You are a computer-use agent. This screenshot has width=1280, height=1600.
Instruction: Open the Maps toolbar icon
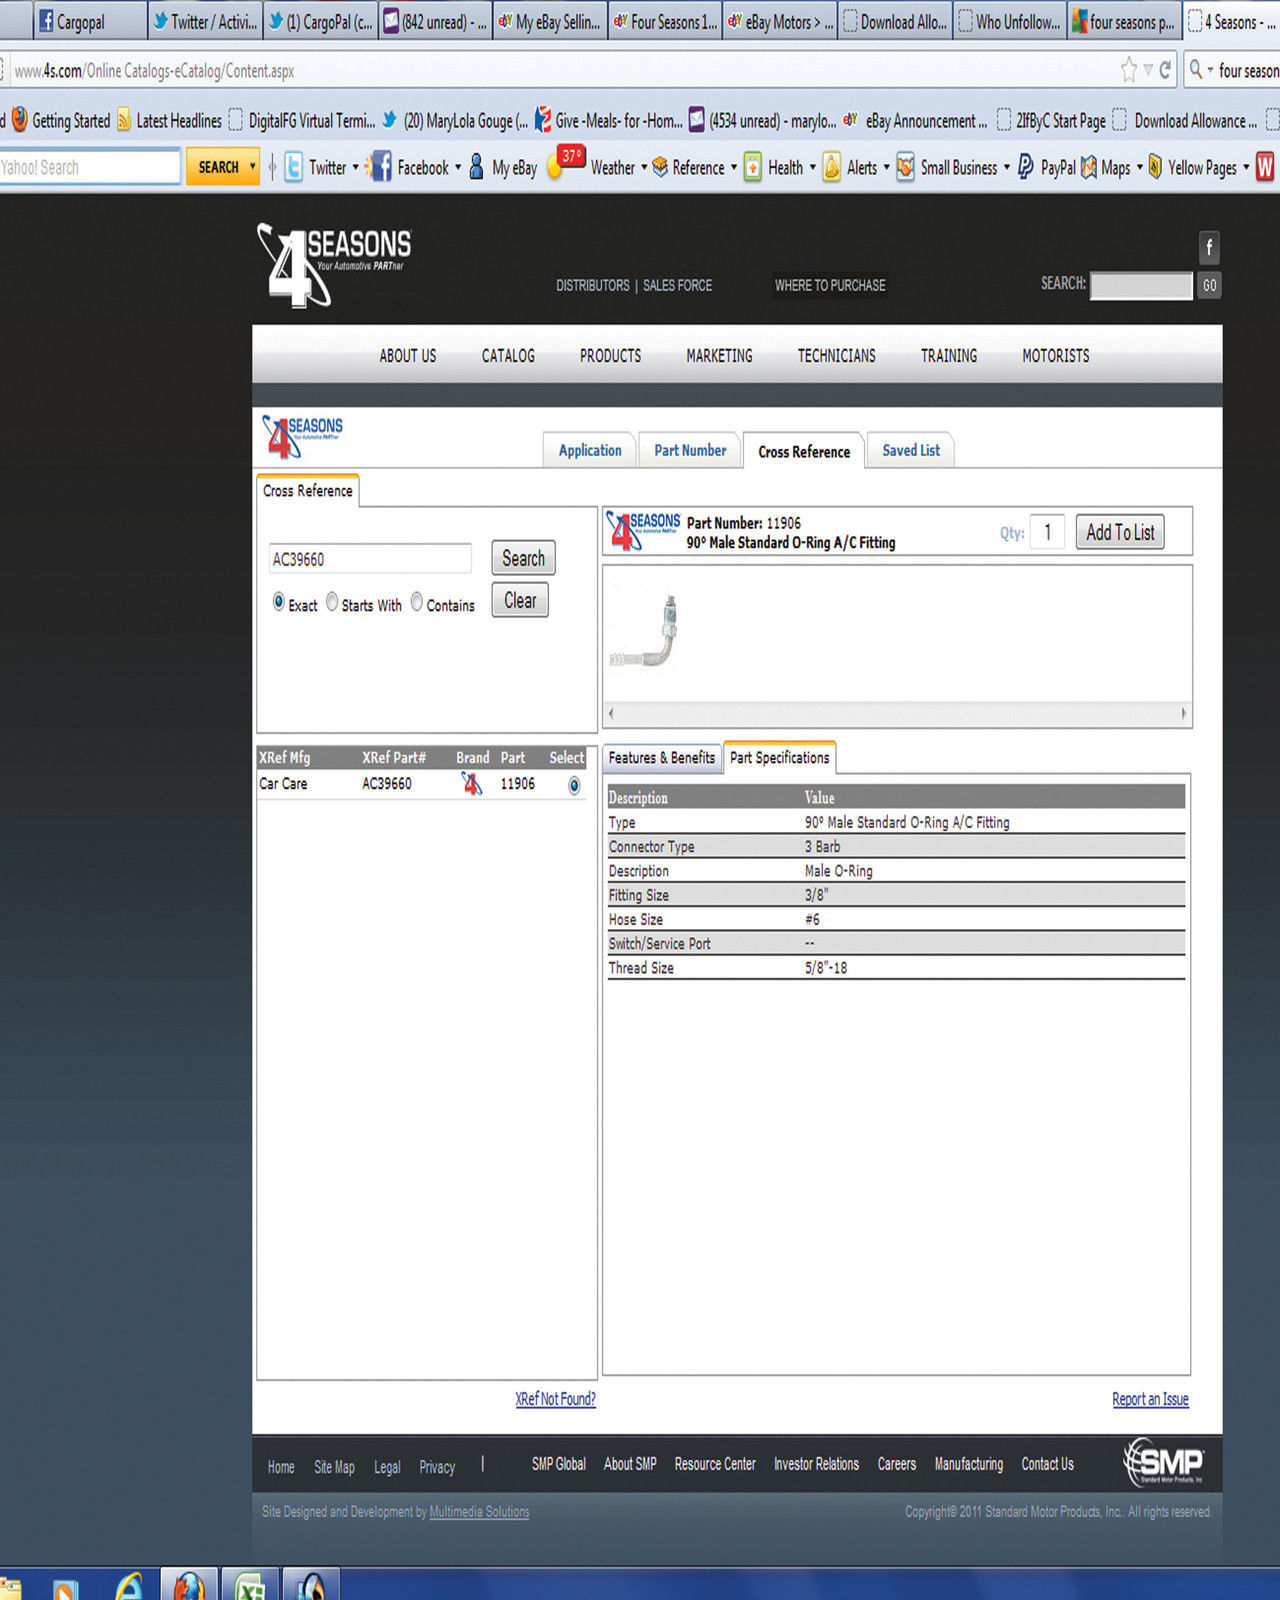pos(1089,168)
